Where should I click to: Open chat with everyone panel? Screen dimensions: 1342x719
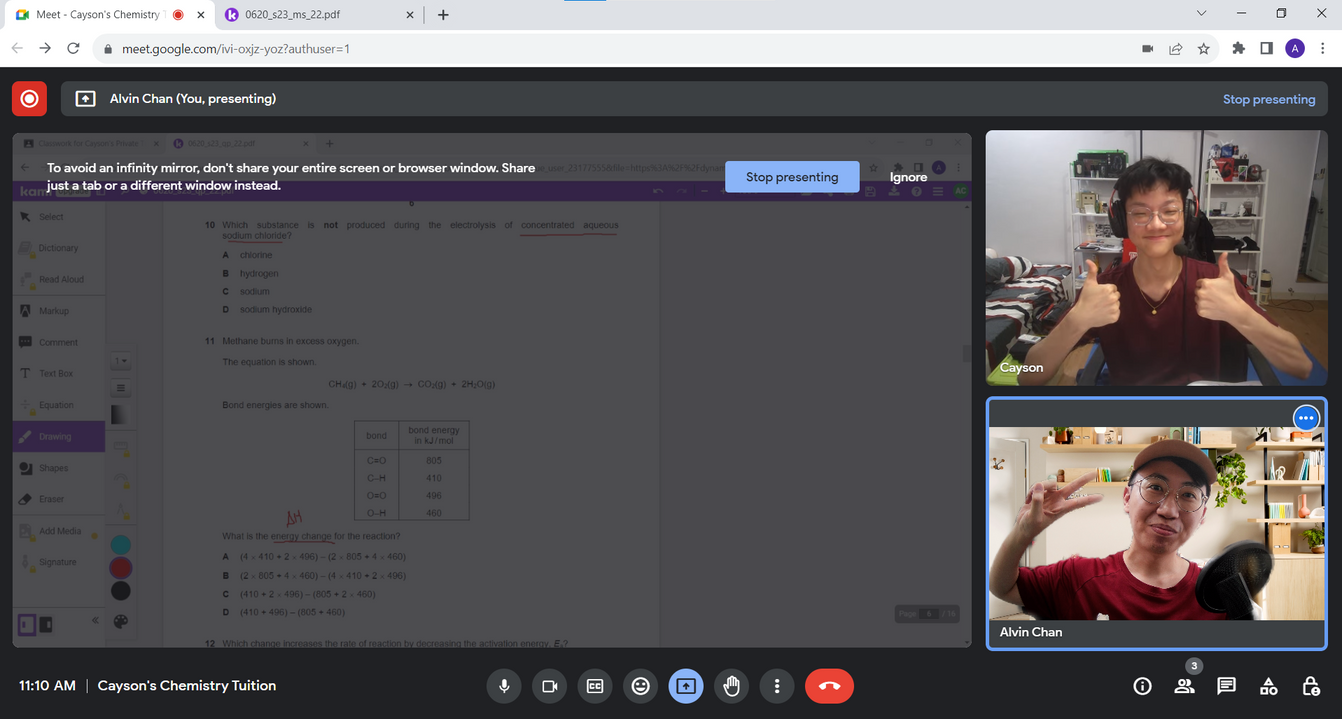(1226, 686)
